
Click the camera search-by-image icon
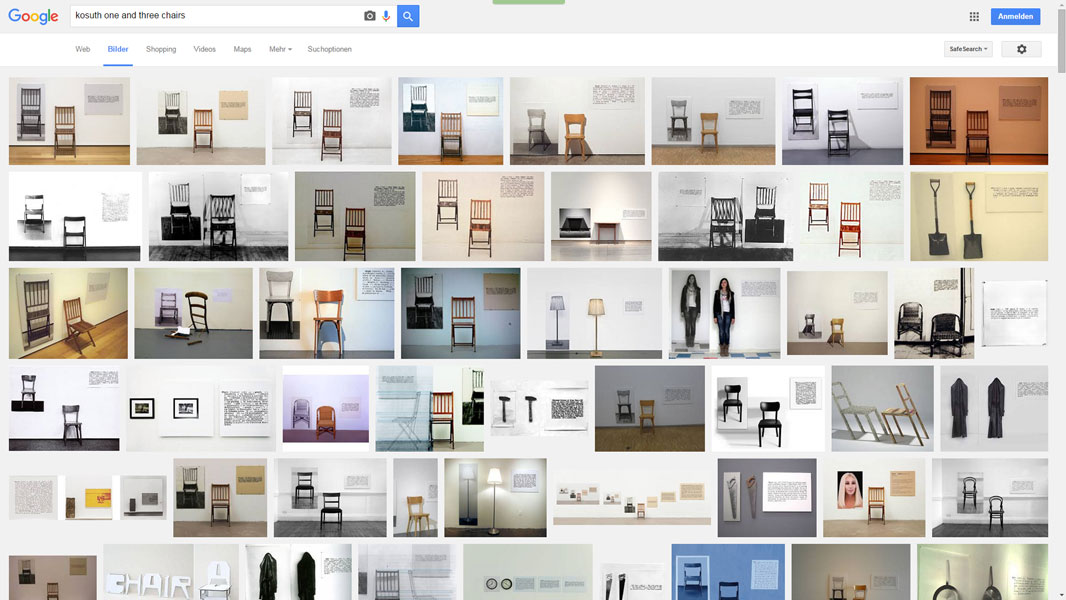click(x=369, y=16)
